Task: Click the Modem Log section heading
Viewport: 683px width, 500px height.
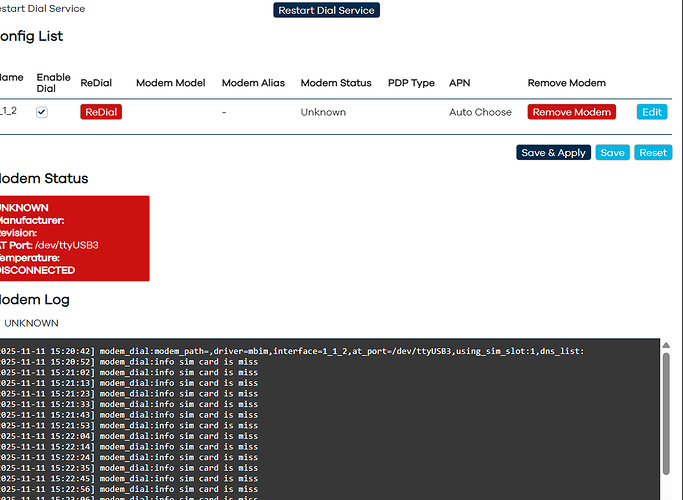Action: coord(35,299)
